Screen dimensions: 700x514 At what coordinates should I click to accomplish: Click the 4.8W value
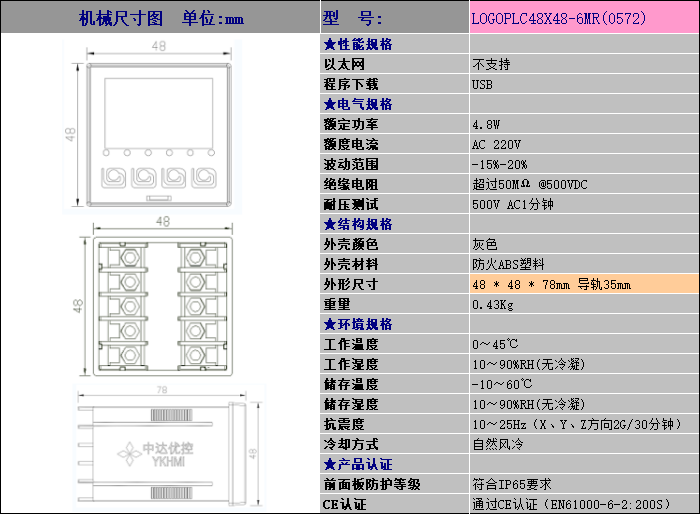(486, 124)
